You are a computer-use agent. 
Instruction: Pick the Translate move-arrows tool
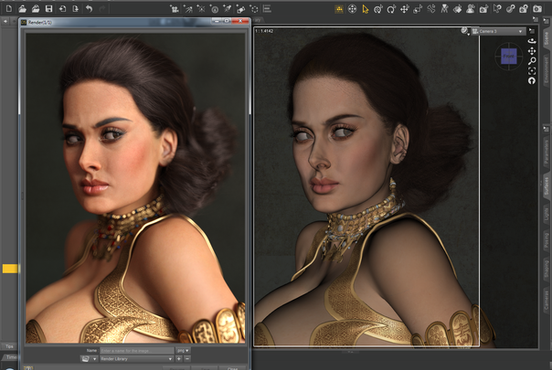pyautogui.click(x=404, y=9)
